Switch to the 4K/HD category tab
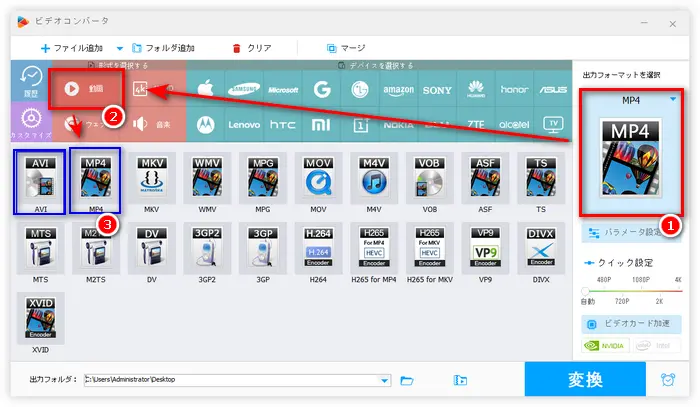Screen dimensions: 700x407 (x=153, y=88)
